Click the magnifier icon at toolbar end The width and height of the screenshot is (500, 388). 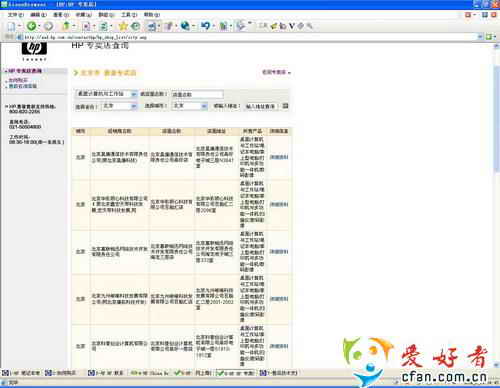(x=310, y=26)
